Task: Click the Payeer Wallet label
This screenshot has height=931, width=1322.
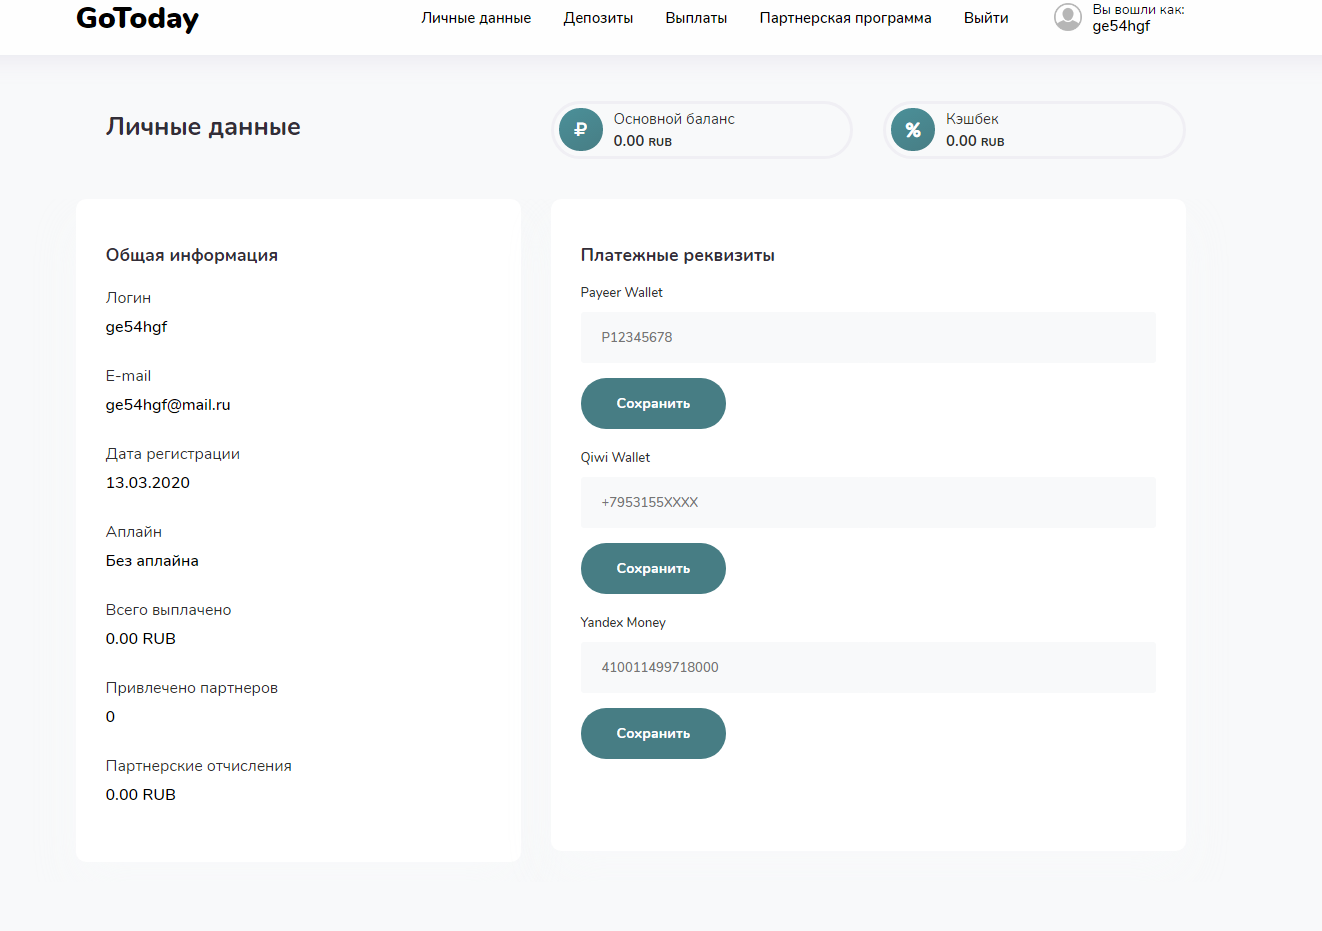Action: 622,292
